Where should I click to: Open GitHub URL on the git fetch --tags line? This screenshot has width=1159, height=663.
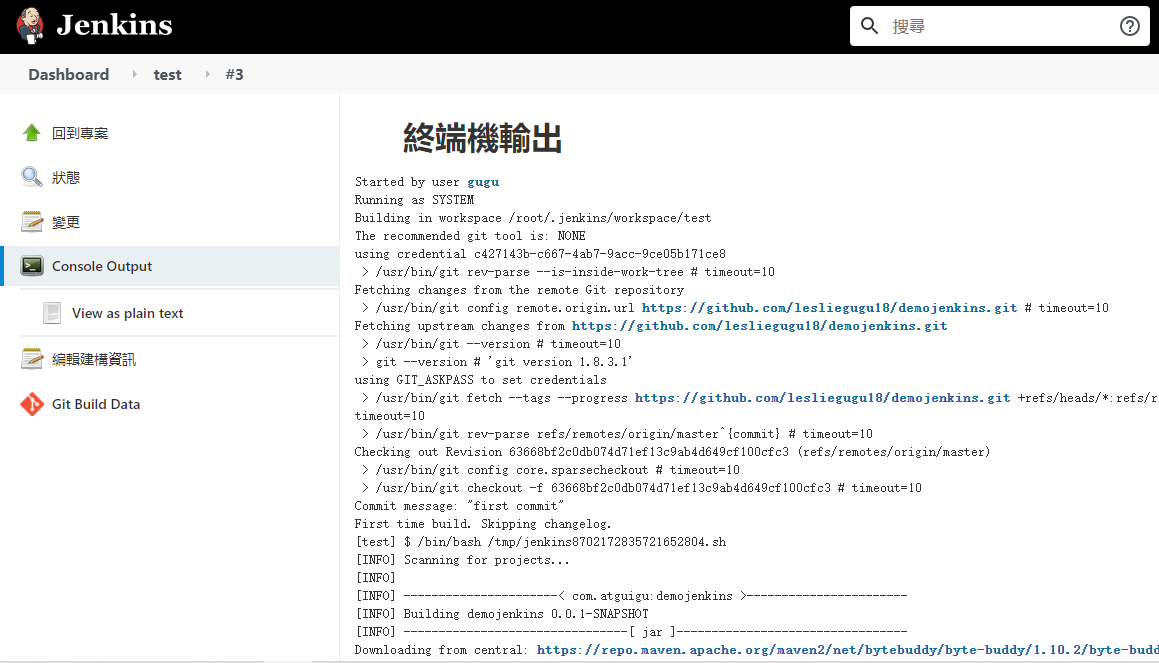(823, 398)
